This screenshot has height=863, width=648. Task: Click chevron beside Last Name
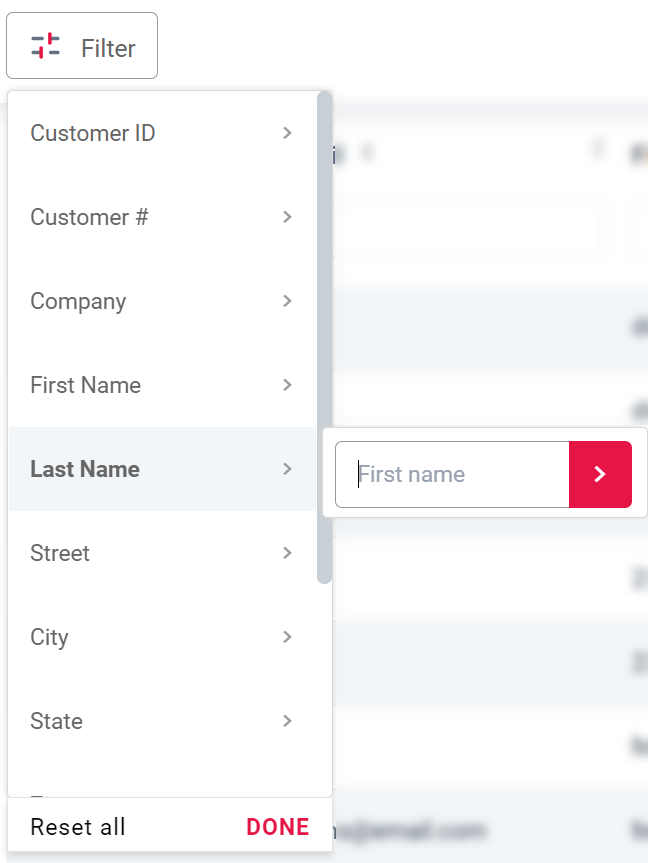point(287,469)
